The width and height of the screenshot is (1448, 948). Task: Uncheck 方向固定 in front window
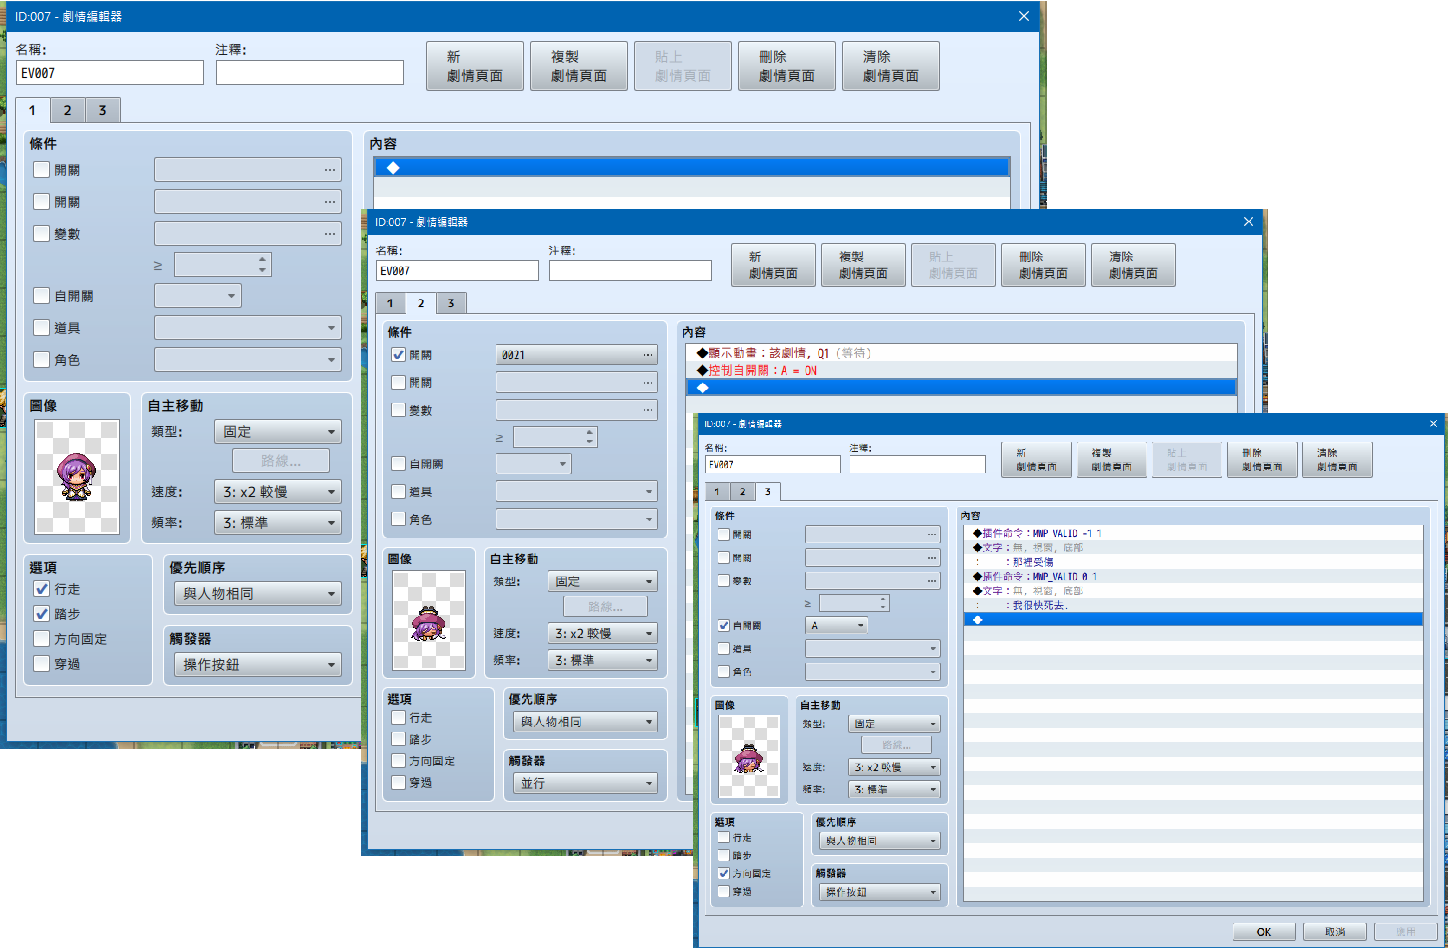tap(724, 873)
